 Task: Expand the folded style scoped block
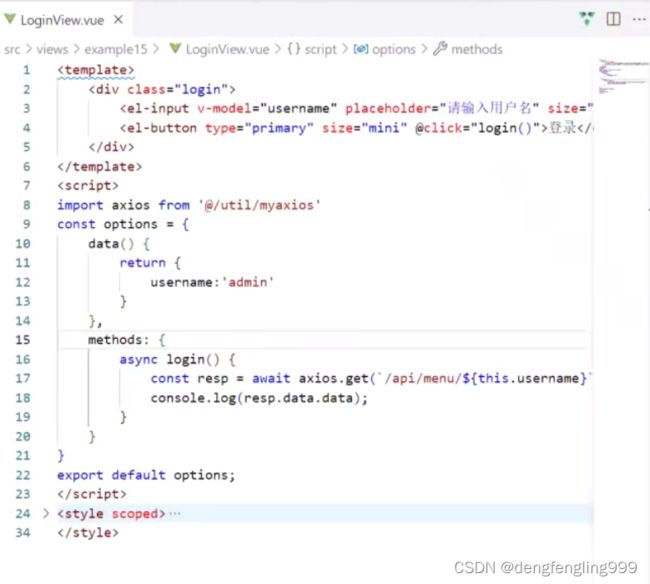pos(46,514)
